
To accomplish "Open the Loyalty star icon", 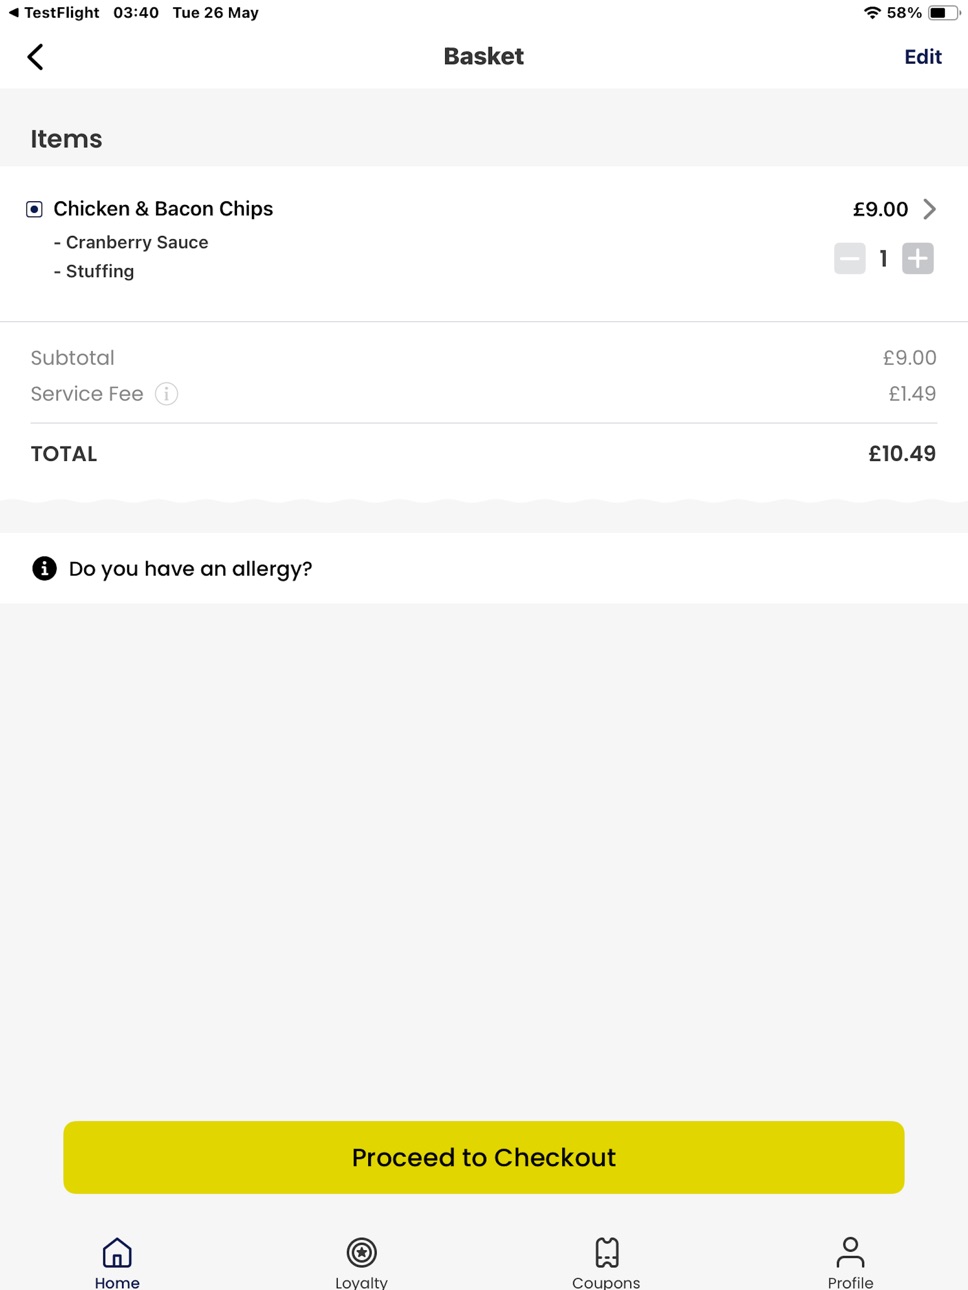I will (x=361, y=1252).
